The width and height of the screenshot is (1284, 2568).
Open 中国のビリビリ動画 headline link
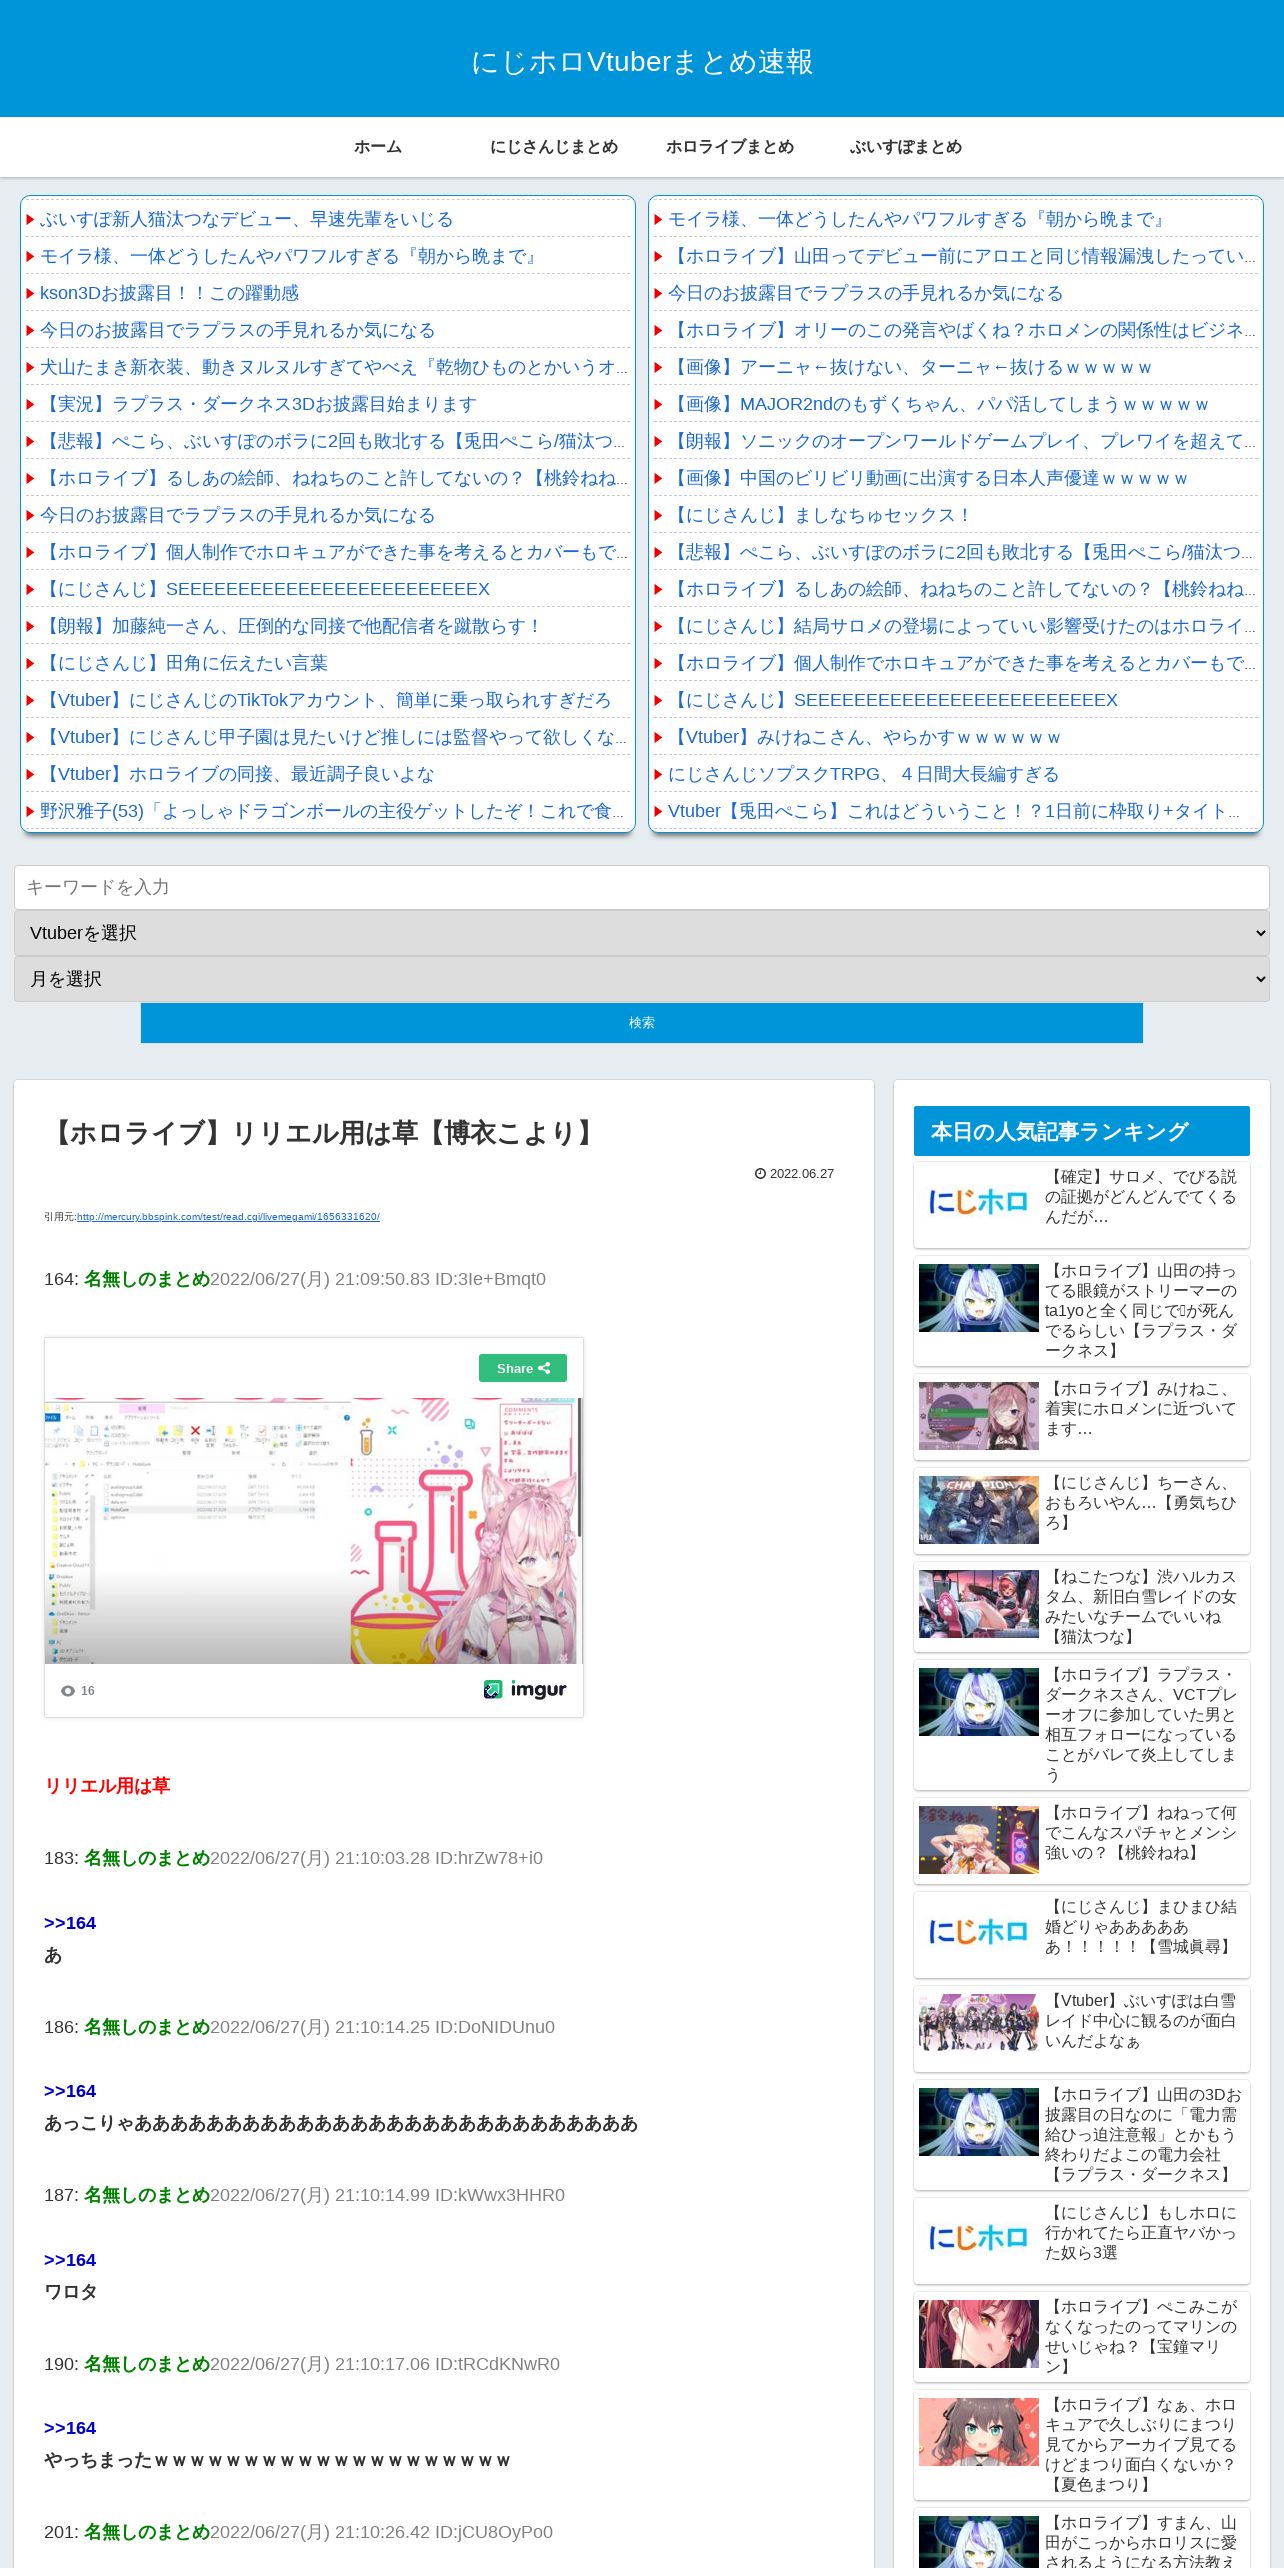click(928, 478)
